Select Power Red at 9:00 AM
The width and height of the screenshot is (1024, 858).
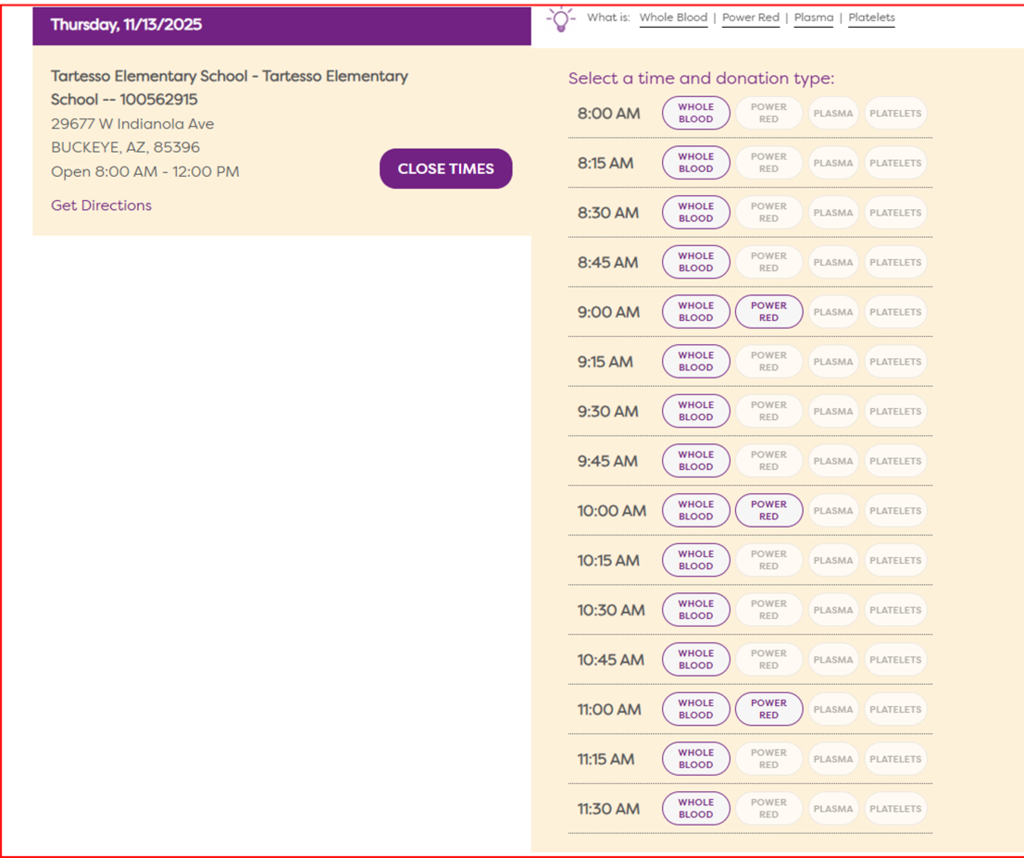[768, 312]
